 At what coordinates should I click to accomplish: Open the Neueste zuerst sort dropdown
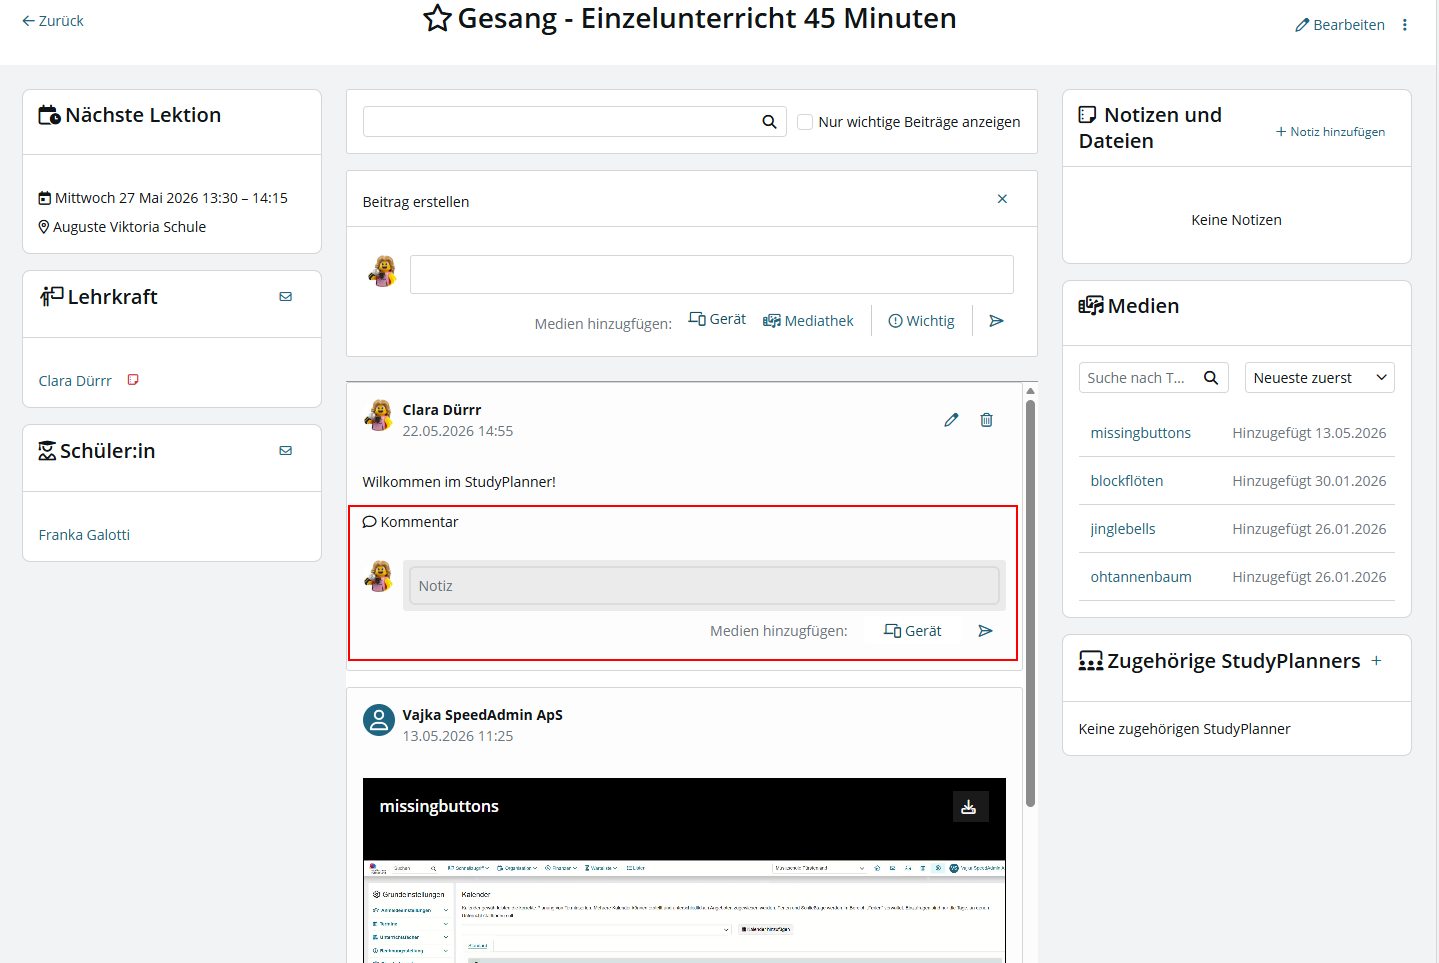(x=1320, y=378)
